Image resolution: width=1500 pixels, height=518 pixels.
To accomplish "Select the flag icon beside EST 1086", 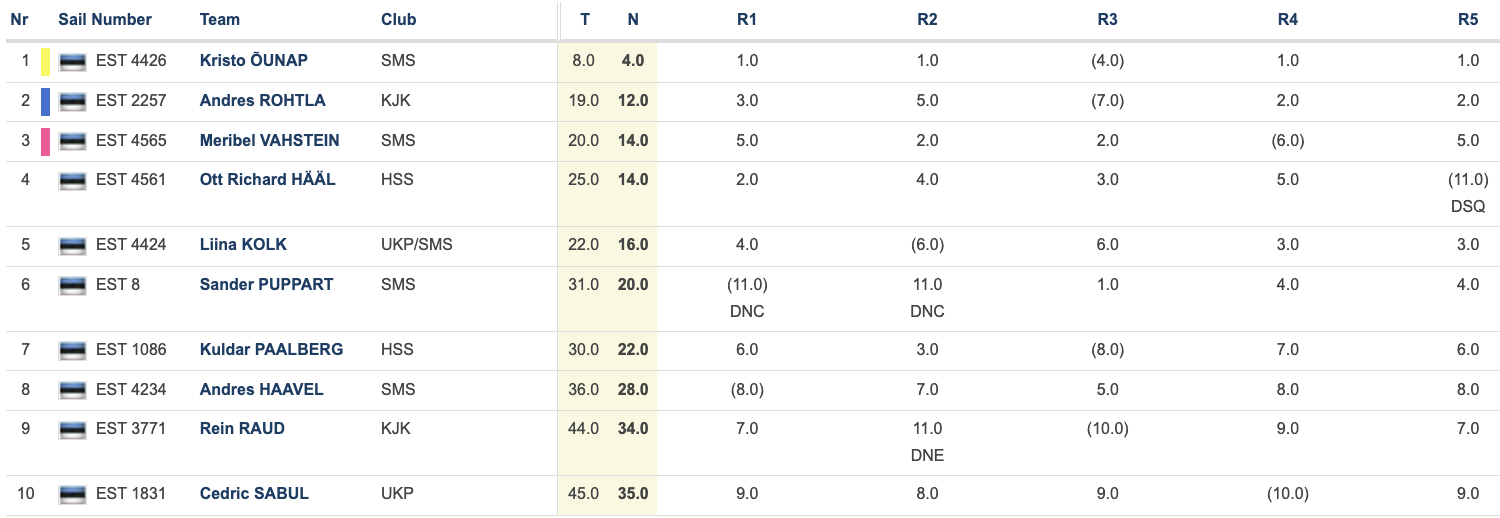I will (x=72, y=350).
